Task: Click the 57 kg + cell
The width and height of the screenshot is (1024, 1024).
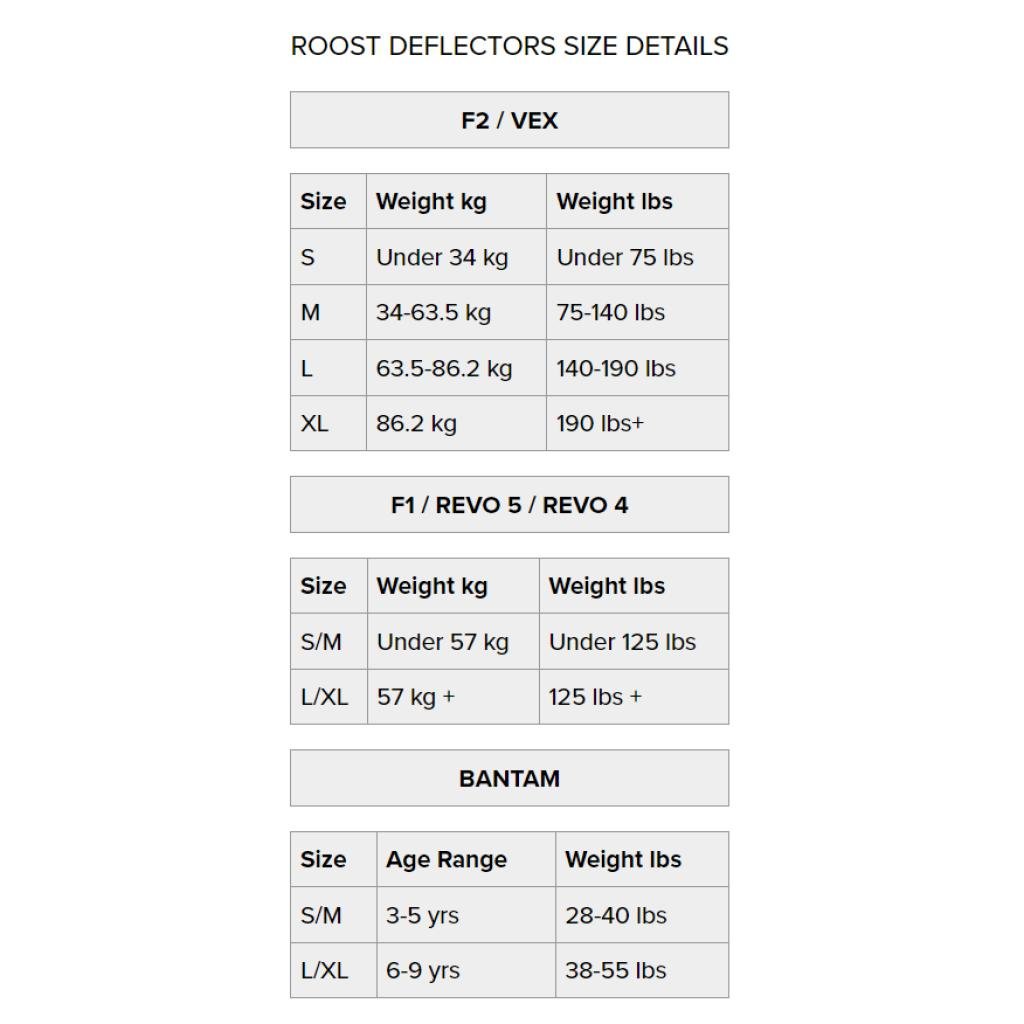Action: 453,697
